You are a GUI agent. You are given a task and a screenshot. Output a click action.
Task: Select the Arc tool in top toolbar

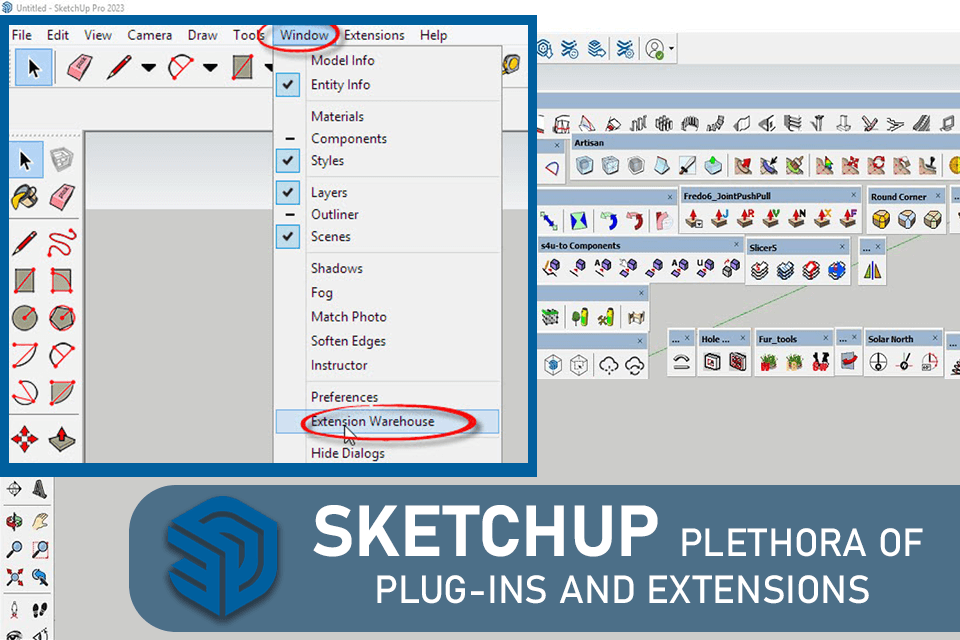(181, 67)
